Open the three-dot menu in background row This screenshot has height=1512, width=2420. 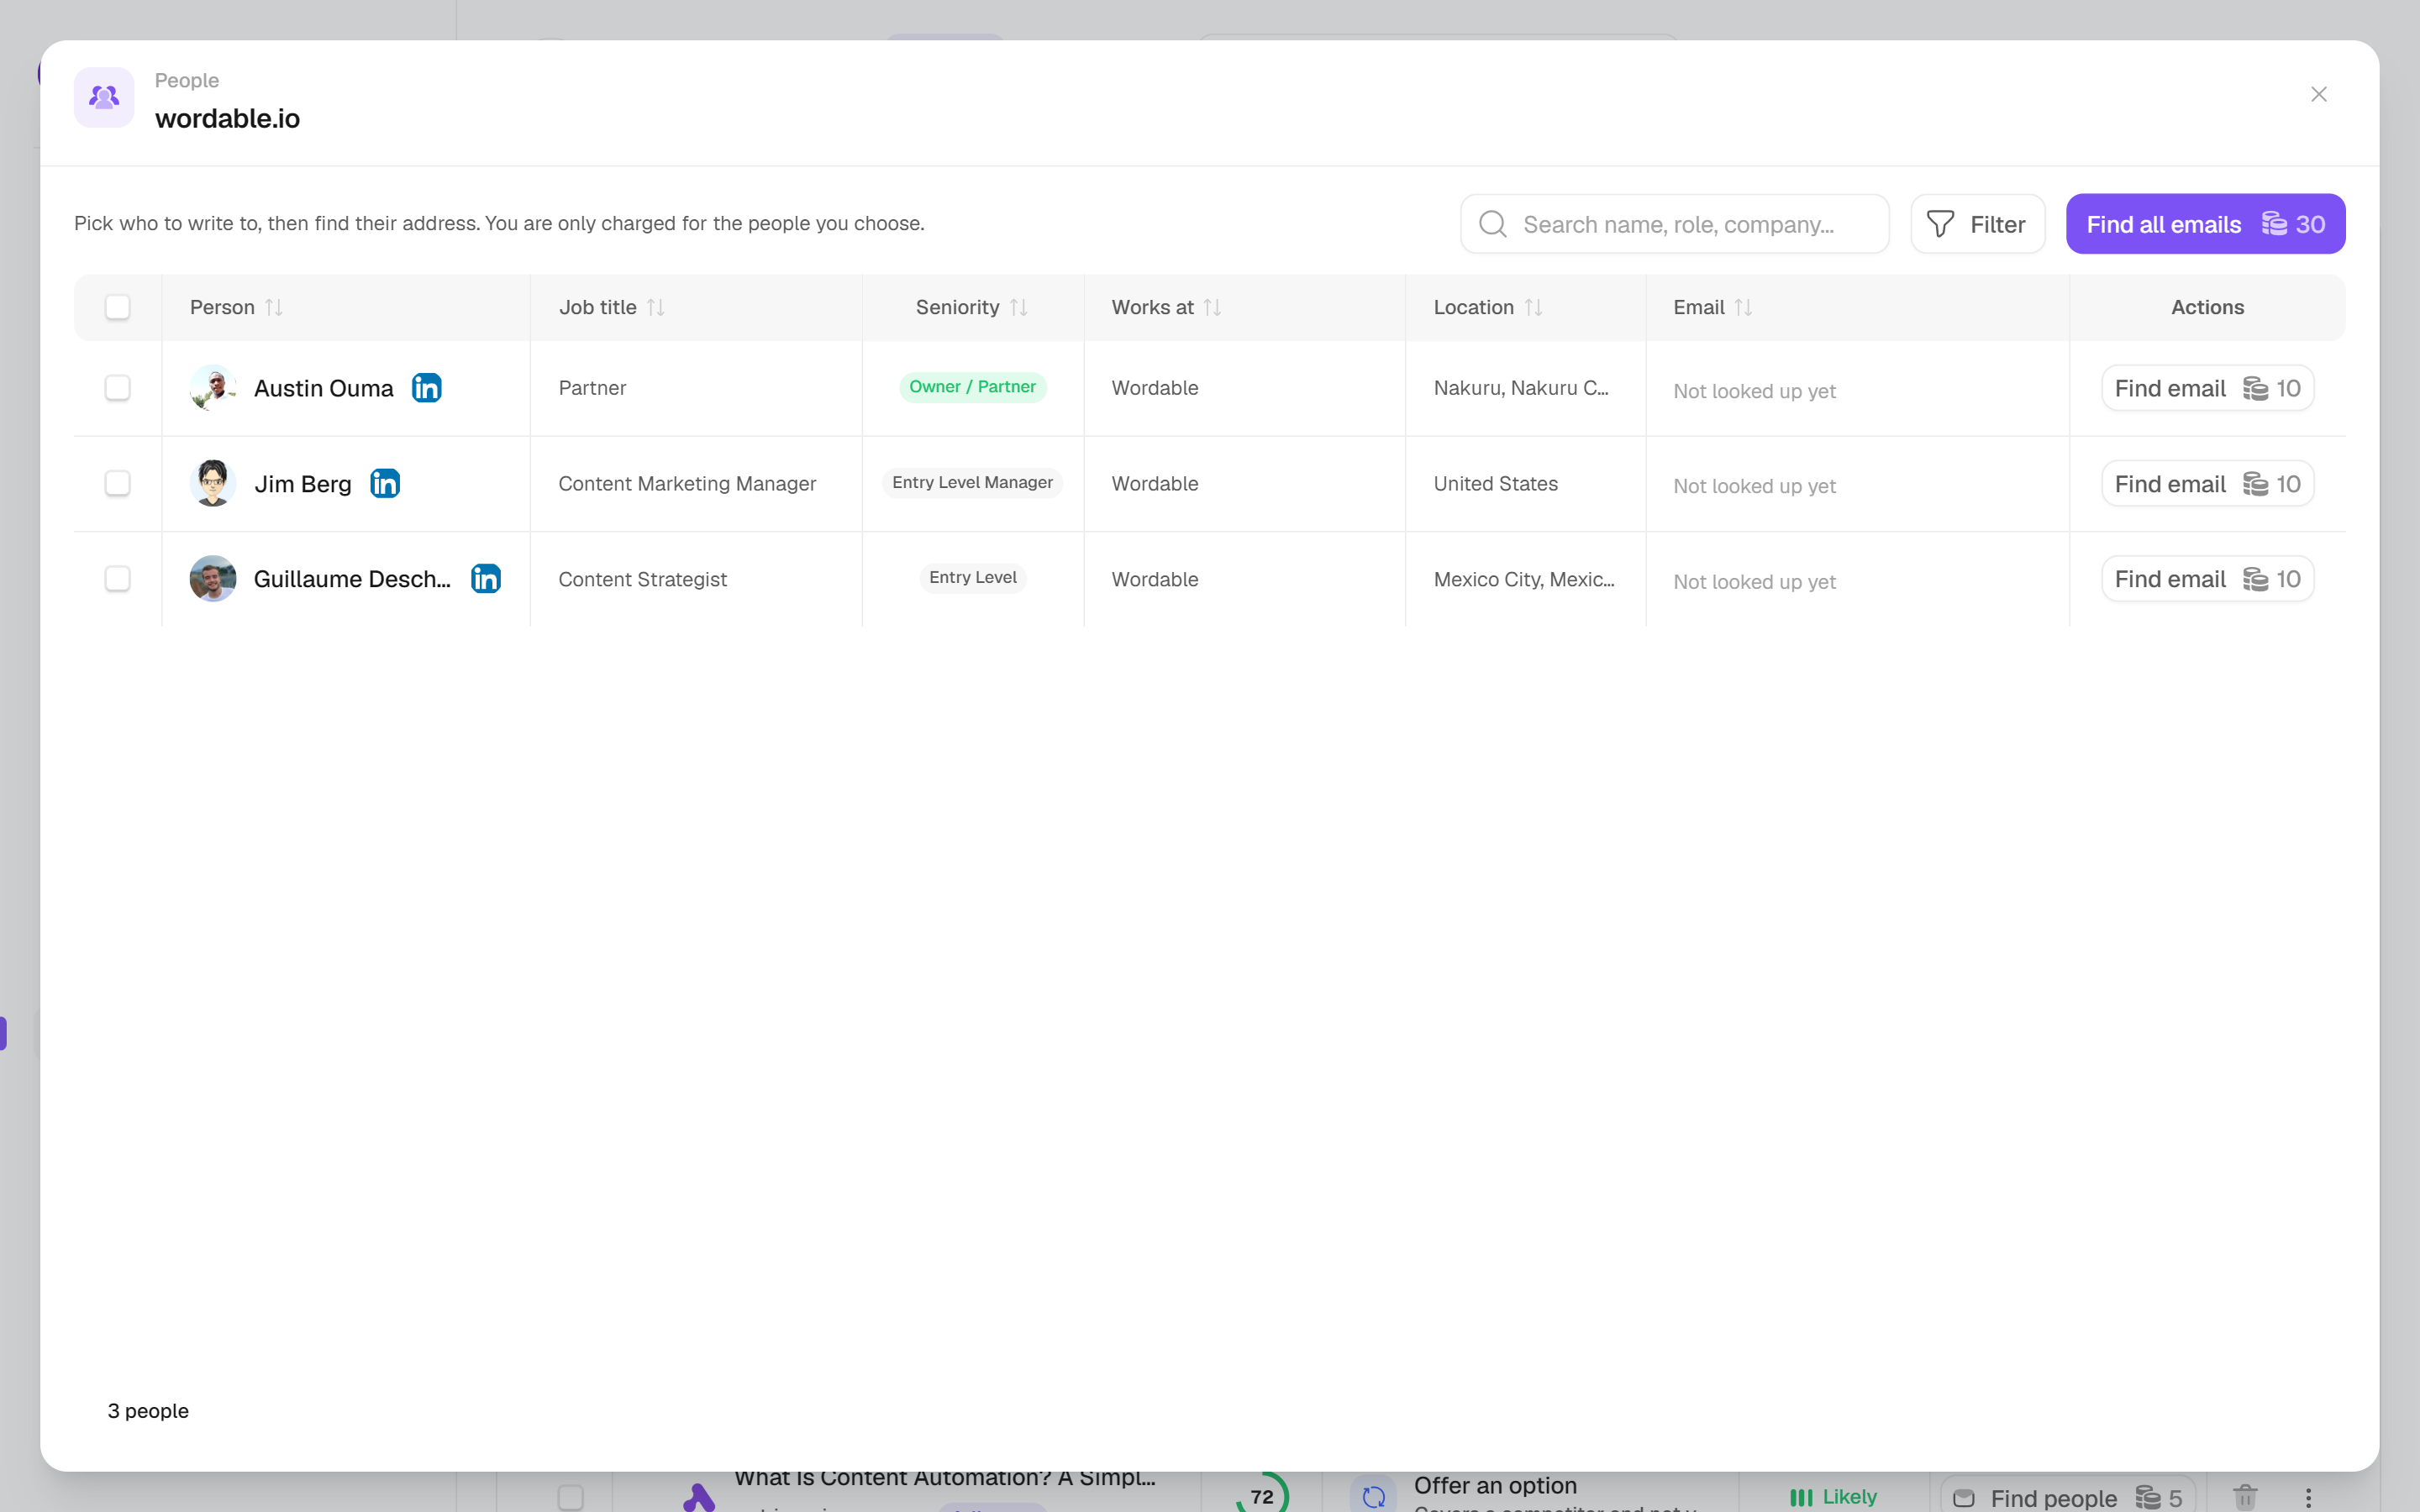(x=2308, y=1498)
